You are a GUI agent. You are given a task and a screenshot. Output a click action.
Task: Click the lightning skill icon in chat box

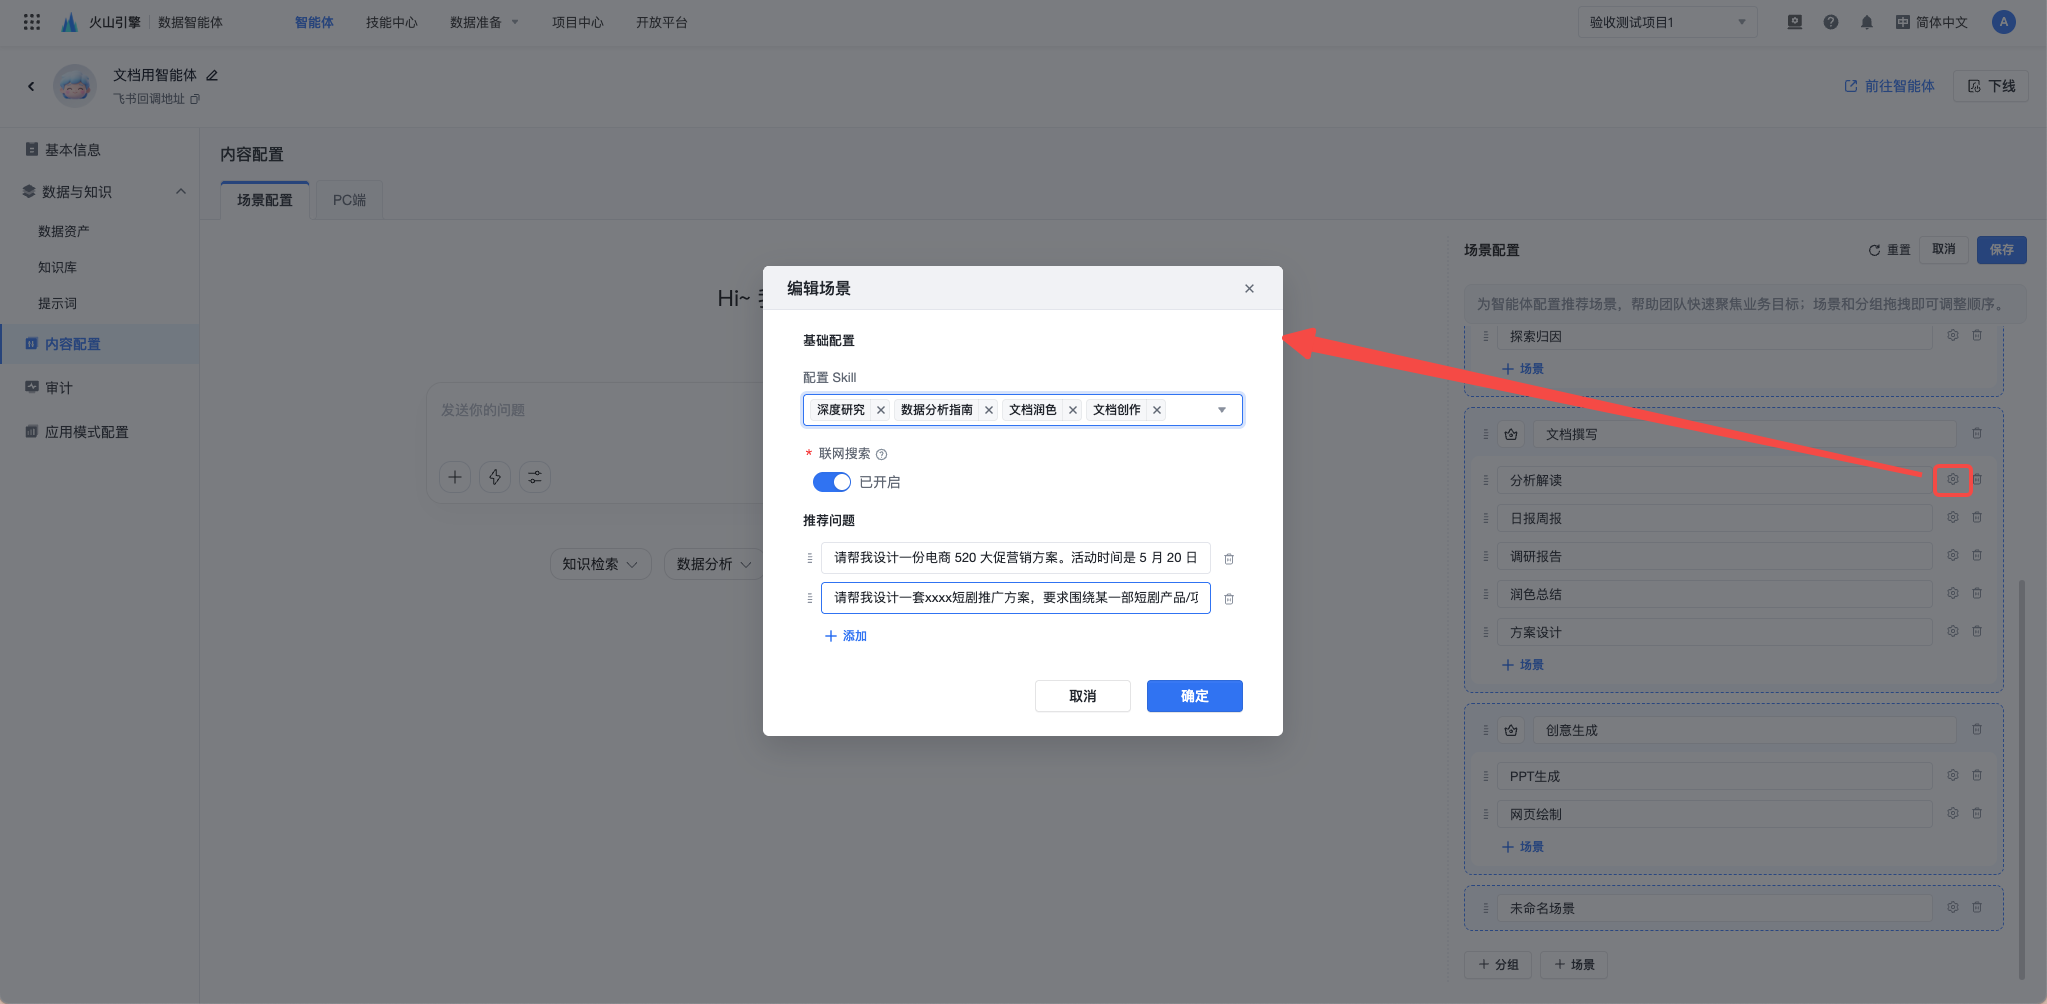(x=495, y=477)
